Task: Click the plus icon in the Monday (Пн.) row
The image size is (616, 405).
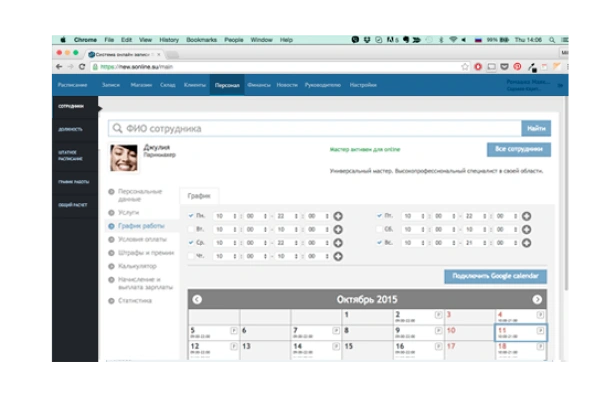Action: click(x=337, y=216)
